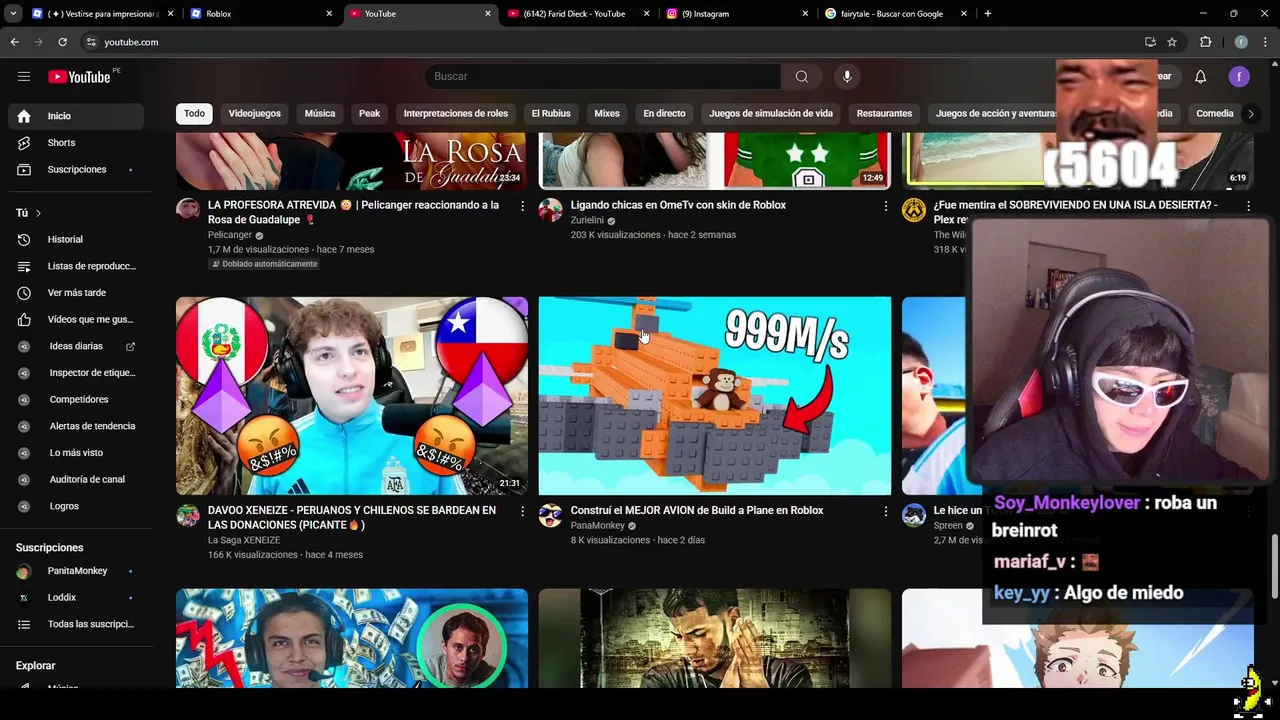Select the Música filter chip
This screenshot has width=1280, height=720.
(320, 113)
